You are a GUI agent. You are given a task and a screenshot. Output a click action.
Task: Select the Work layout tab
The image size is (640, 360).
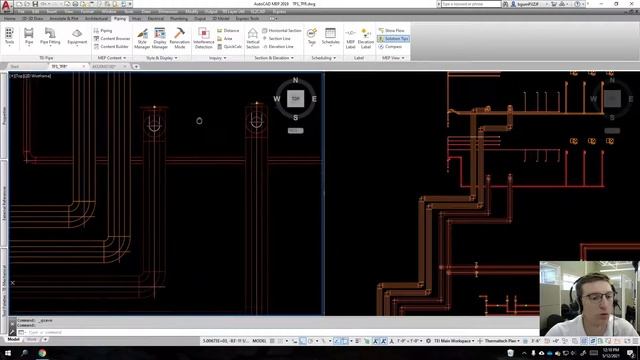tap(31, 339)
